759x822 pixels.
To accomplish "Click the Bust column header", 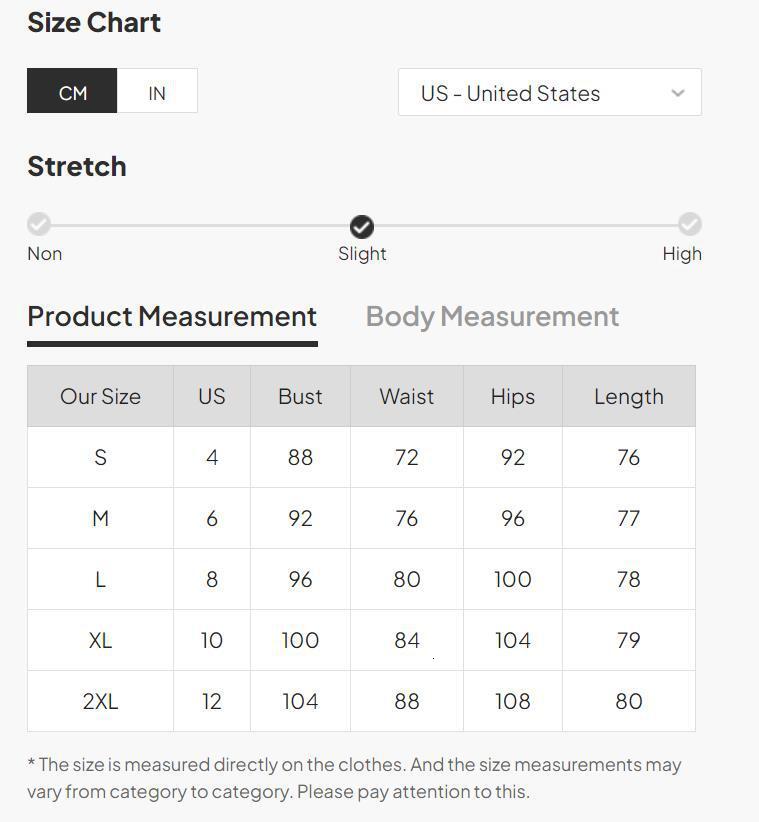I will (300, 397).
